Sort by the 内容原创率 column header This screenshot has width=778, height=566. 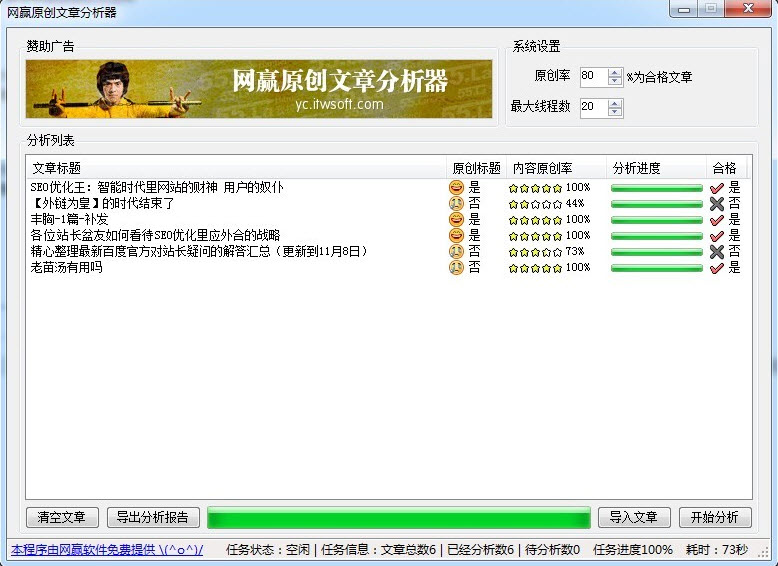556,168
